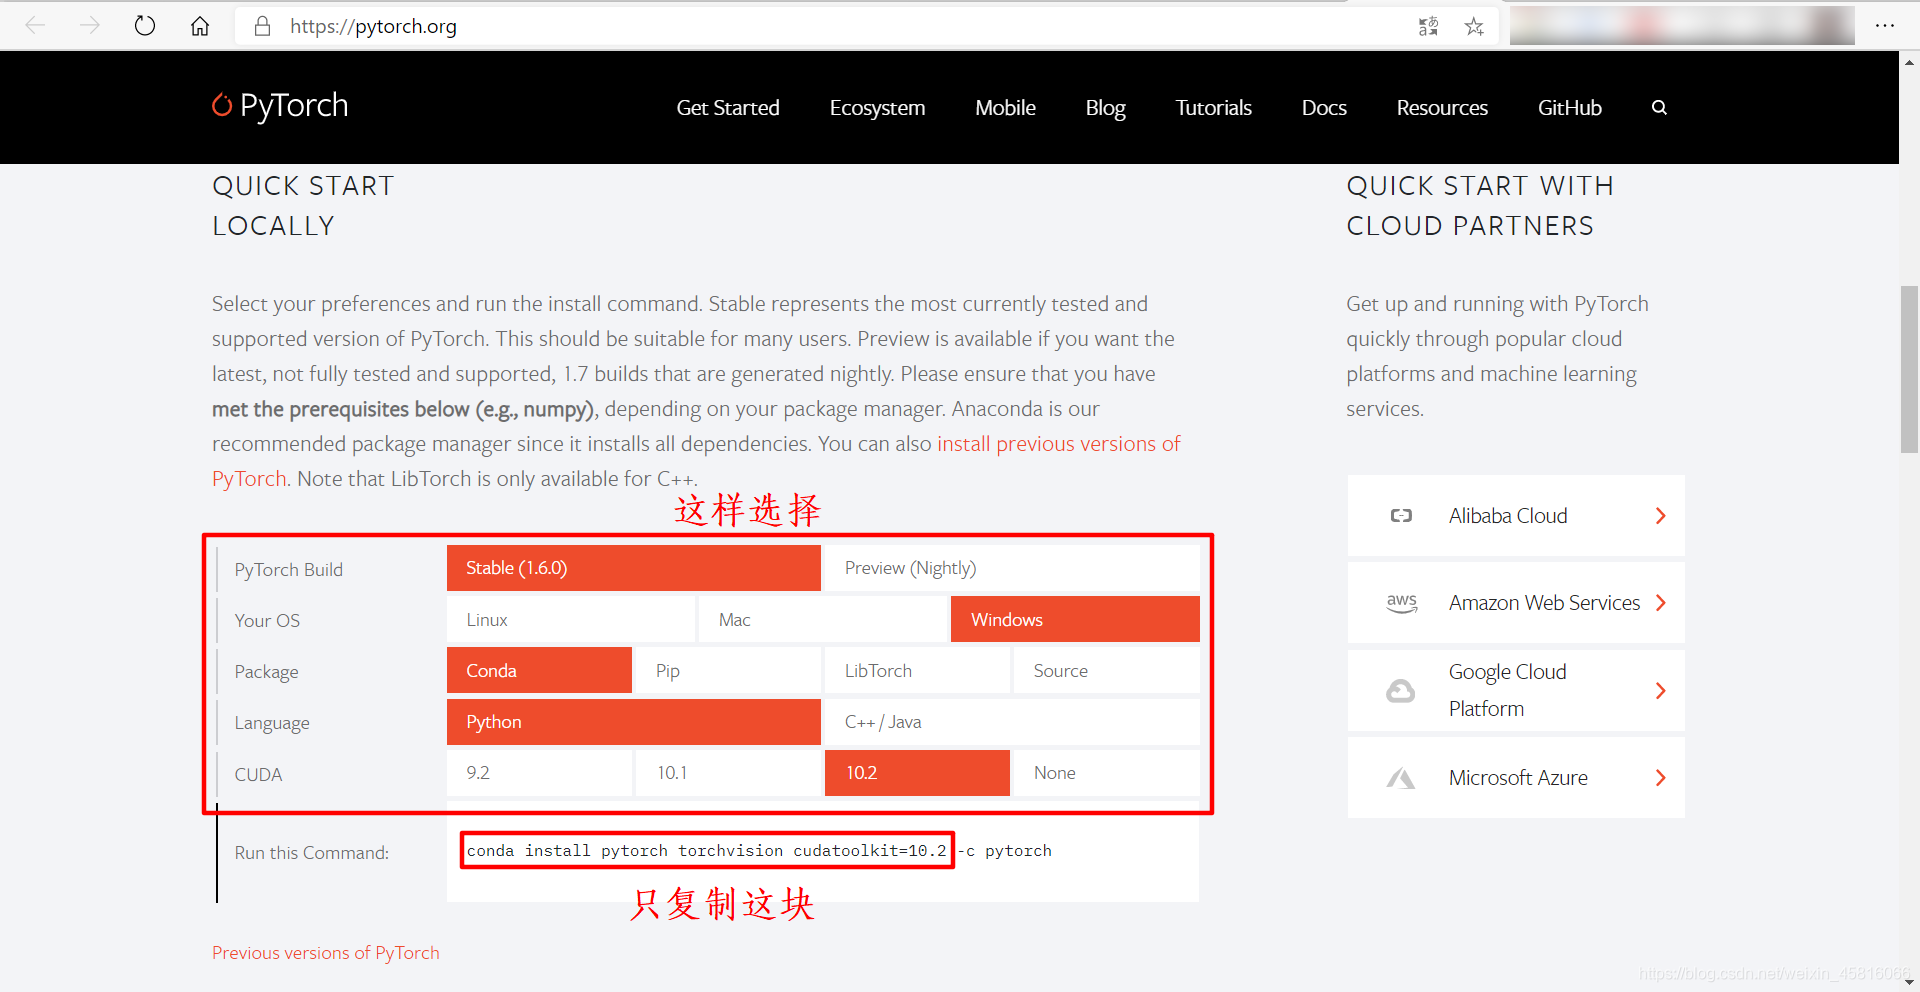The width and height of the screenshot is (1920, 992).
Task: Select C++ / Java language option
Action: [x=1012, y=722]
